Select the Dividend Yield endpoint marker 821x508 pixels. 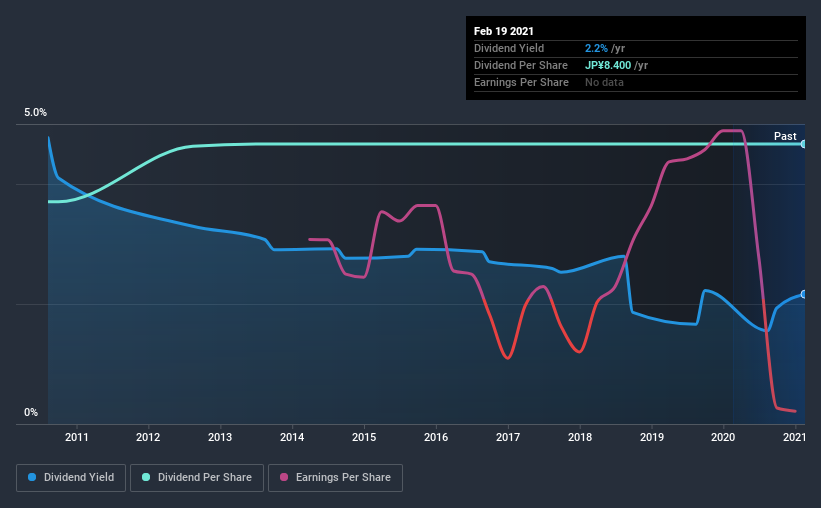(x=804, y=294)
